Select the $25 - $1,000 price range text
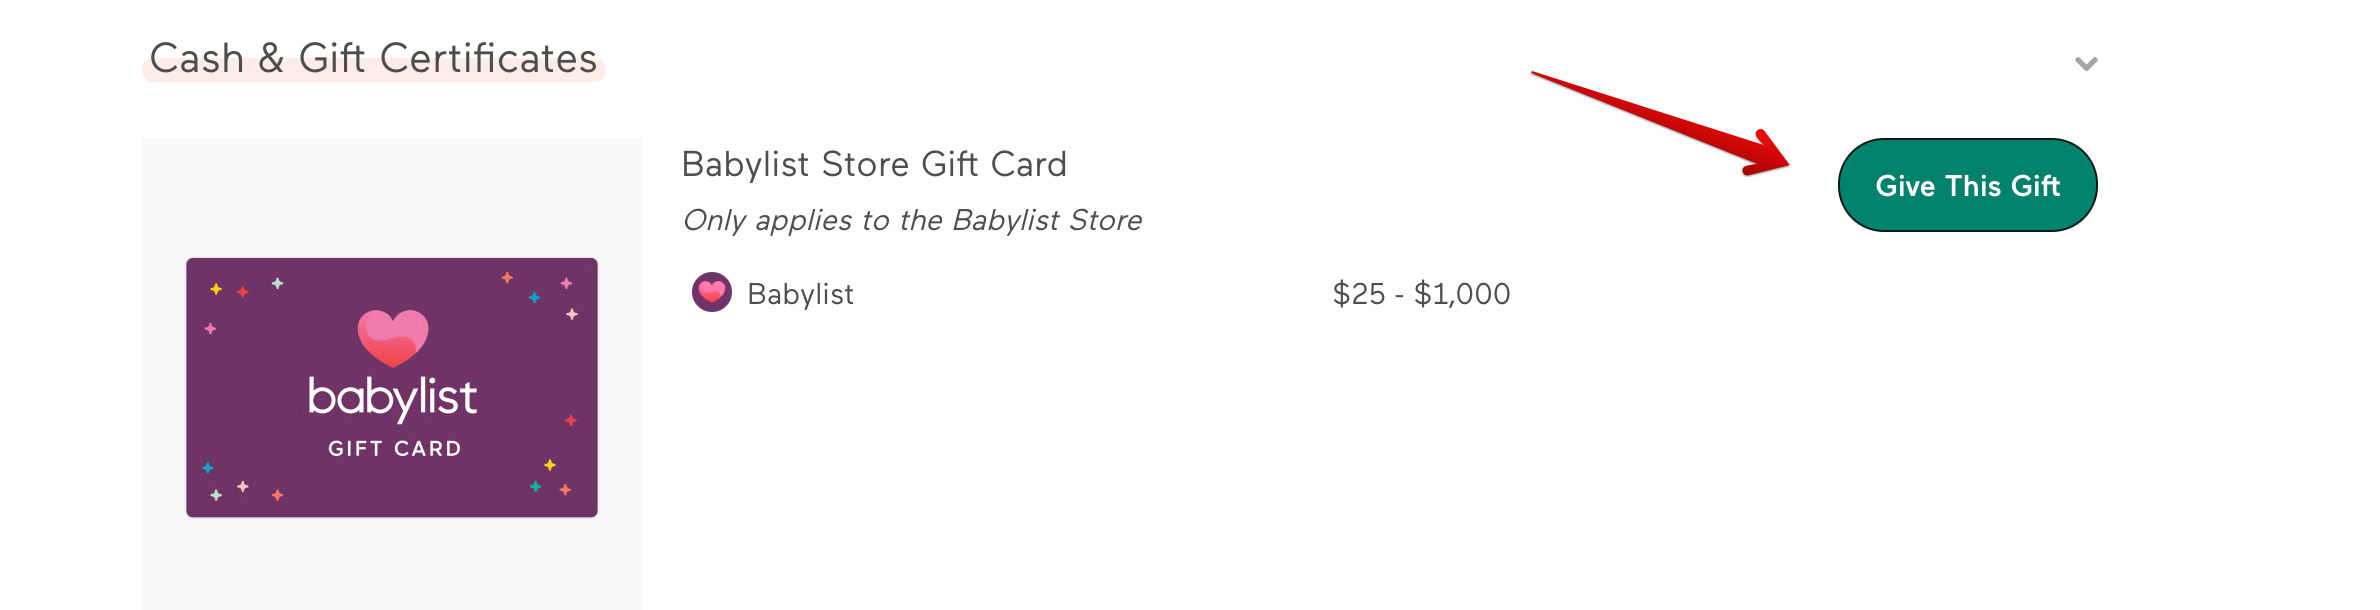This screenshot has height=610, width=2380. tap(1421, 294)
